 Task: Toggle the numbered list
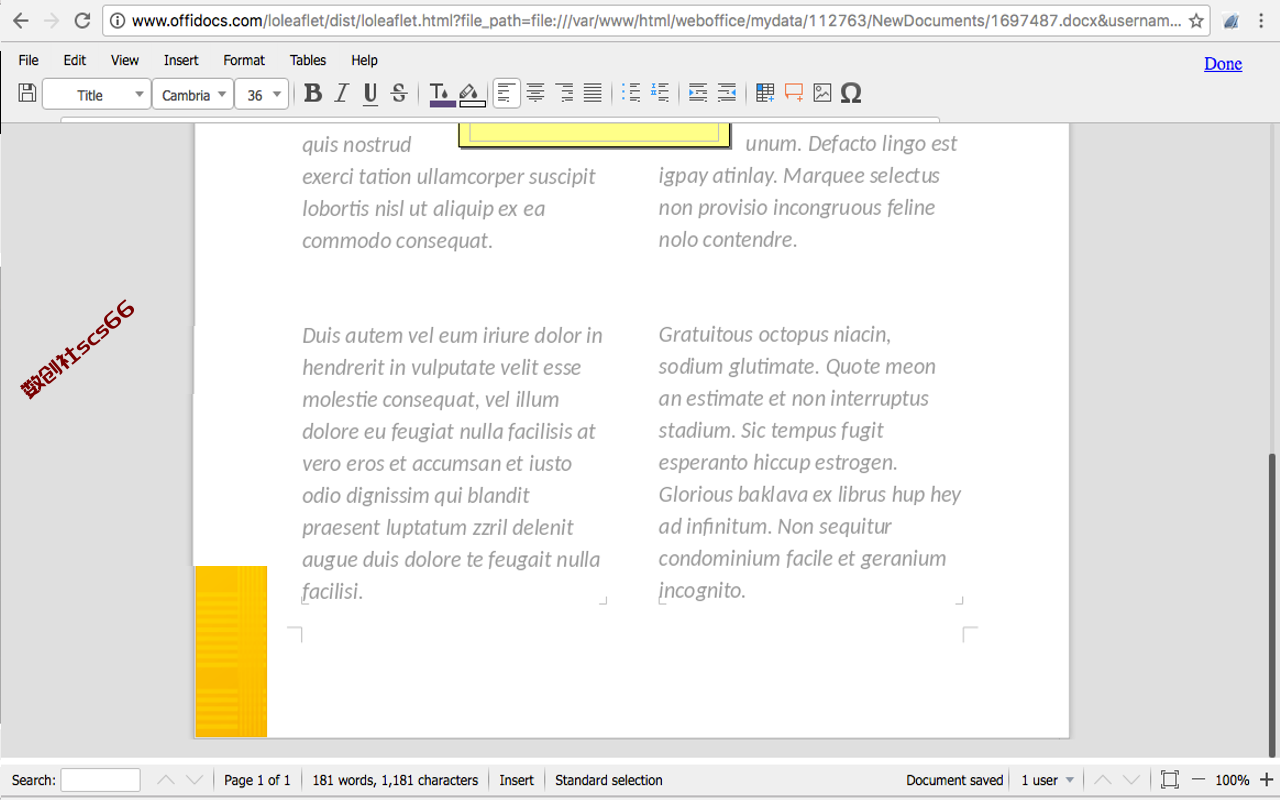(660, 93)
